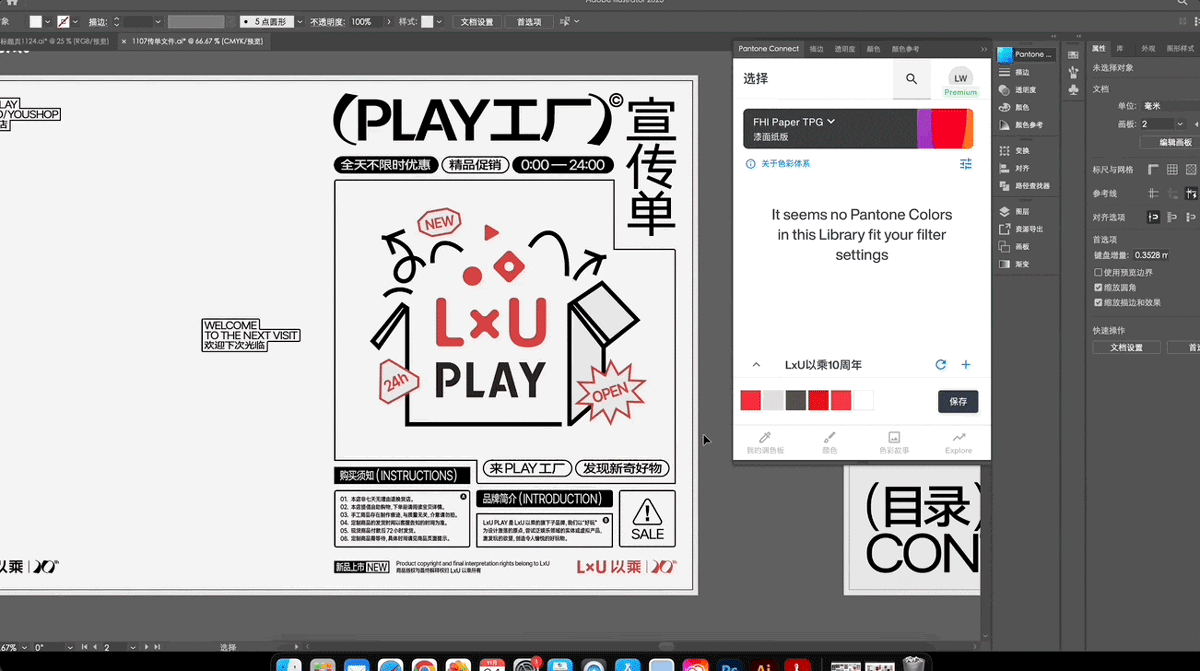Screen dimensions: 1200x671
Task: Switch to the 外观 tab in Properties panel
Action: click(1149, 47)
